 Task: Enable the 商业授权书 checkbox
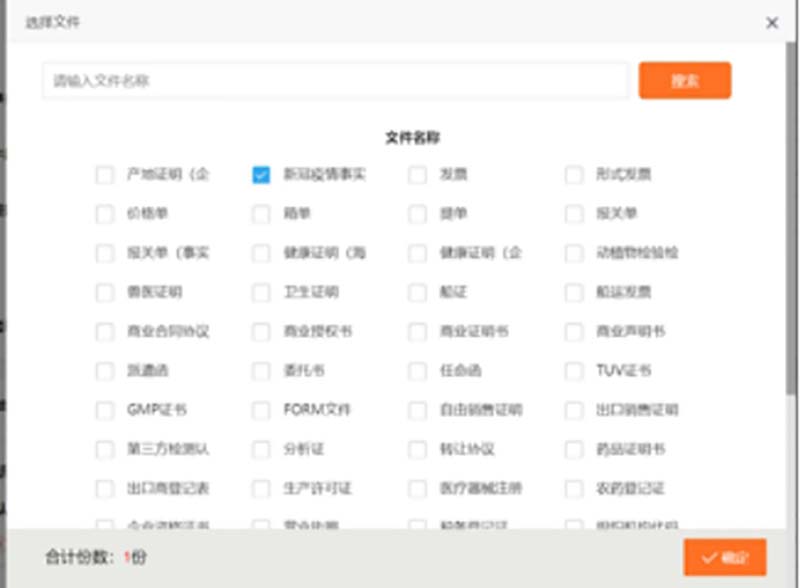pos(261,332)
